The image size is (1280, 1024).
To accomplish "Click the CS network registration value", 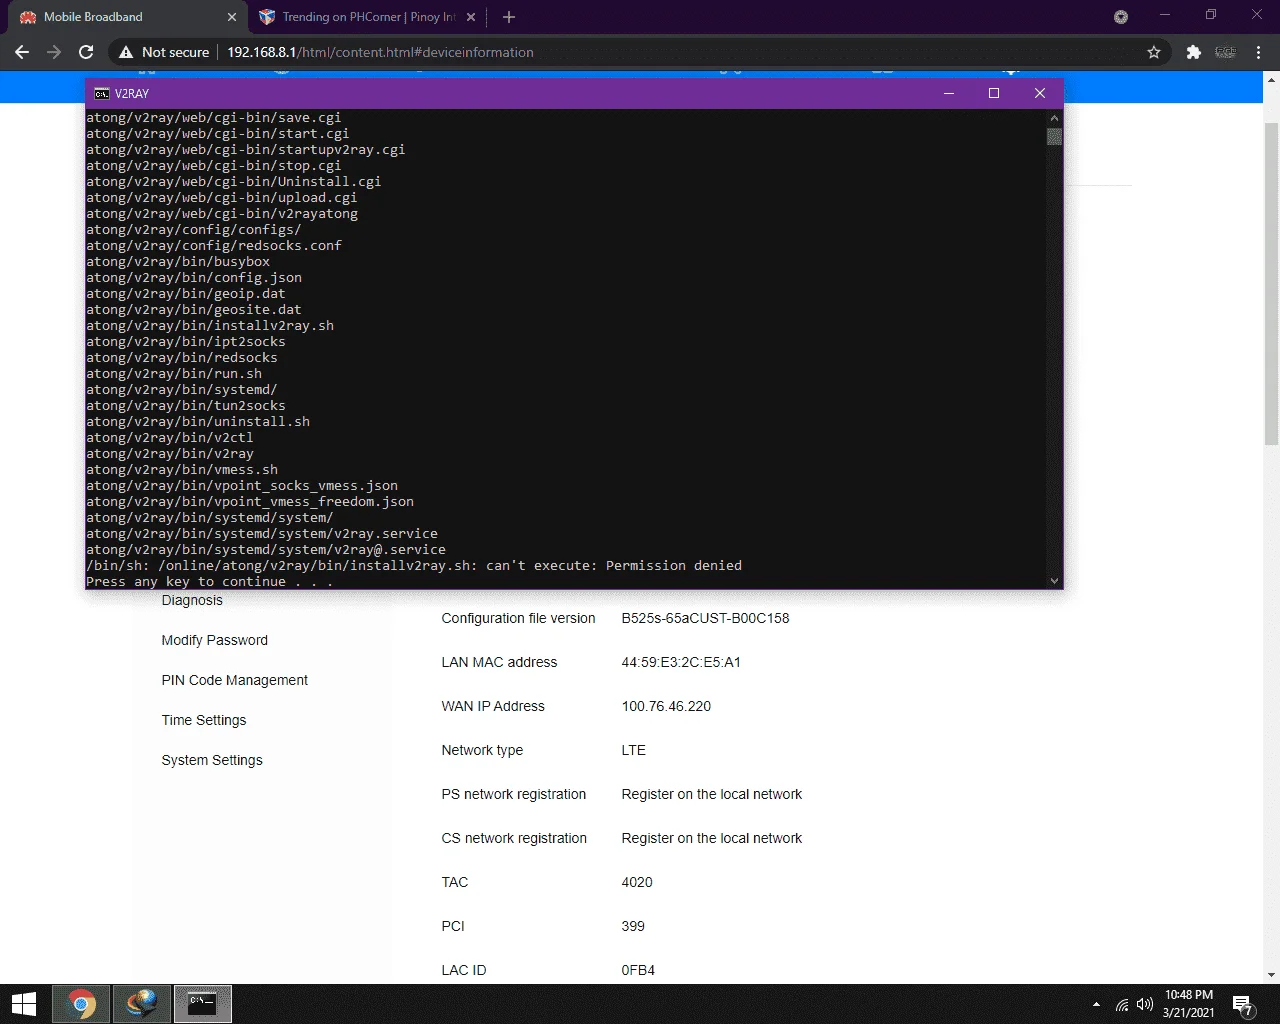I will click(711, 838).
